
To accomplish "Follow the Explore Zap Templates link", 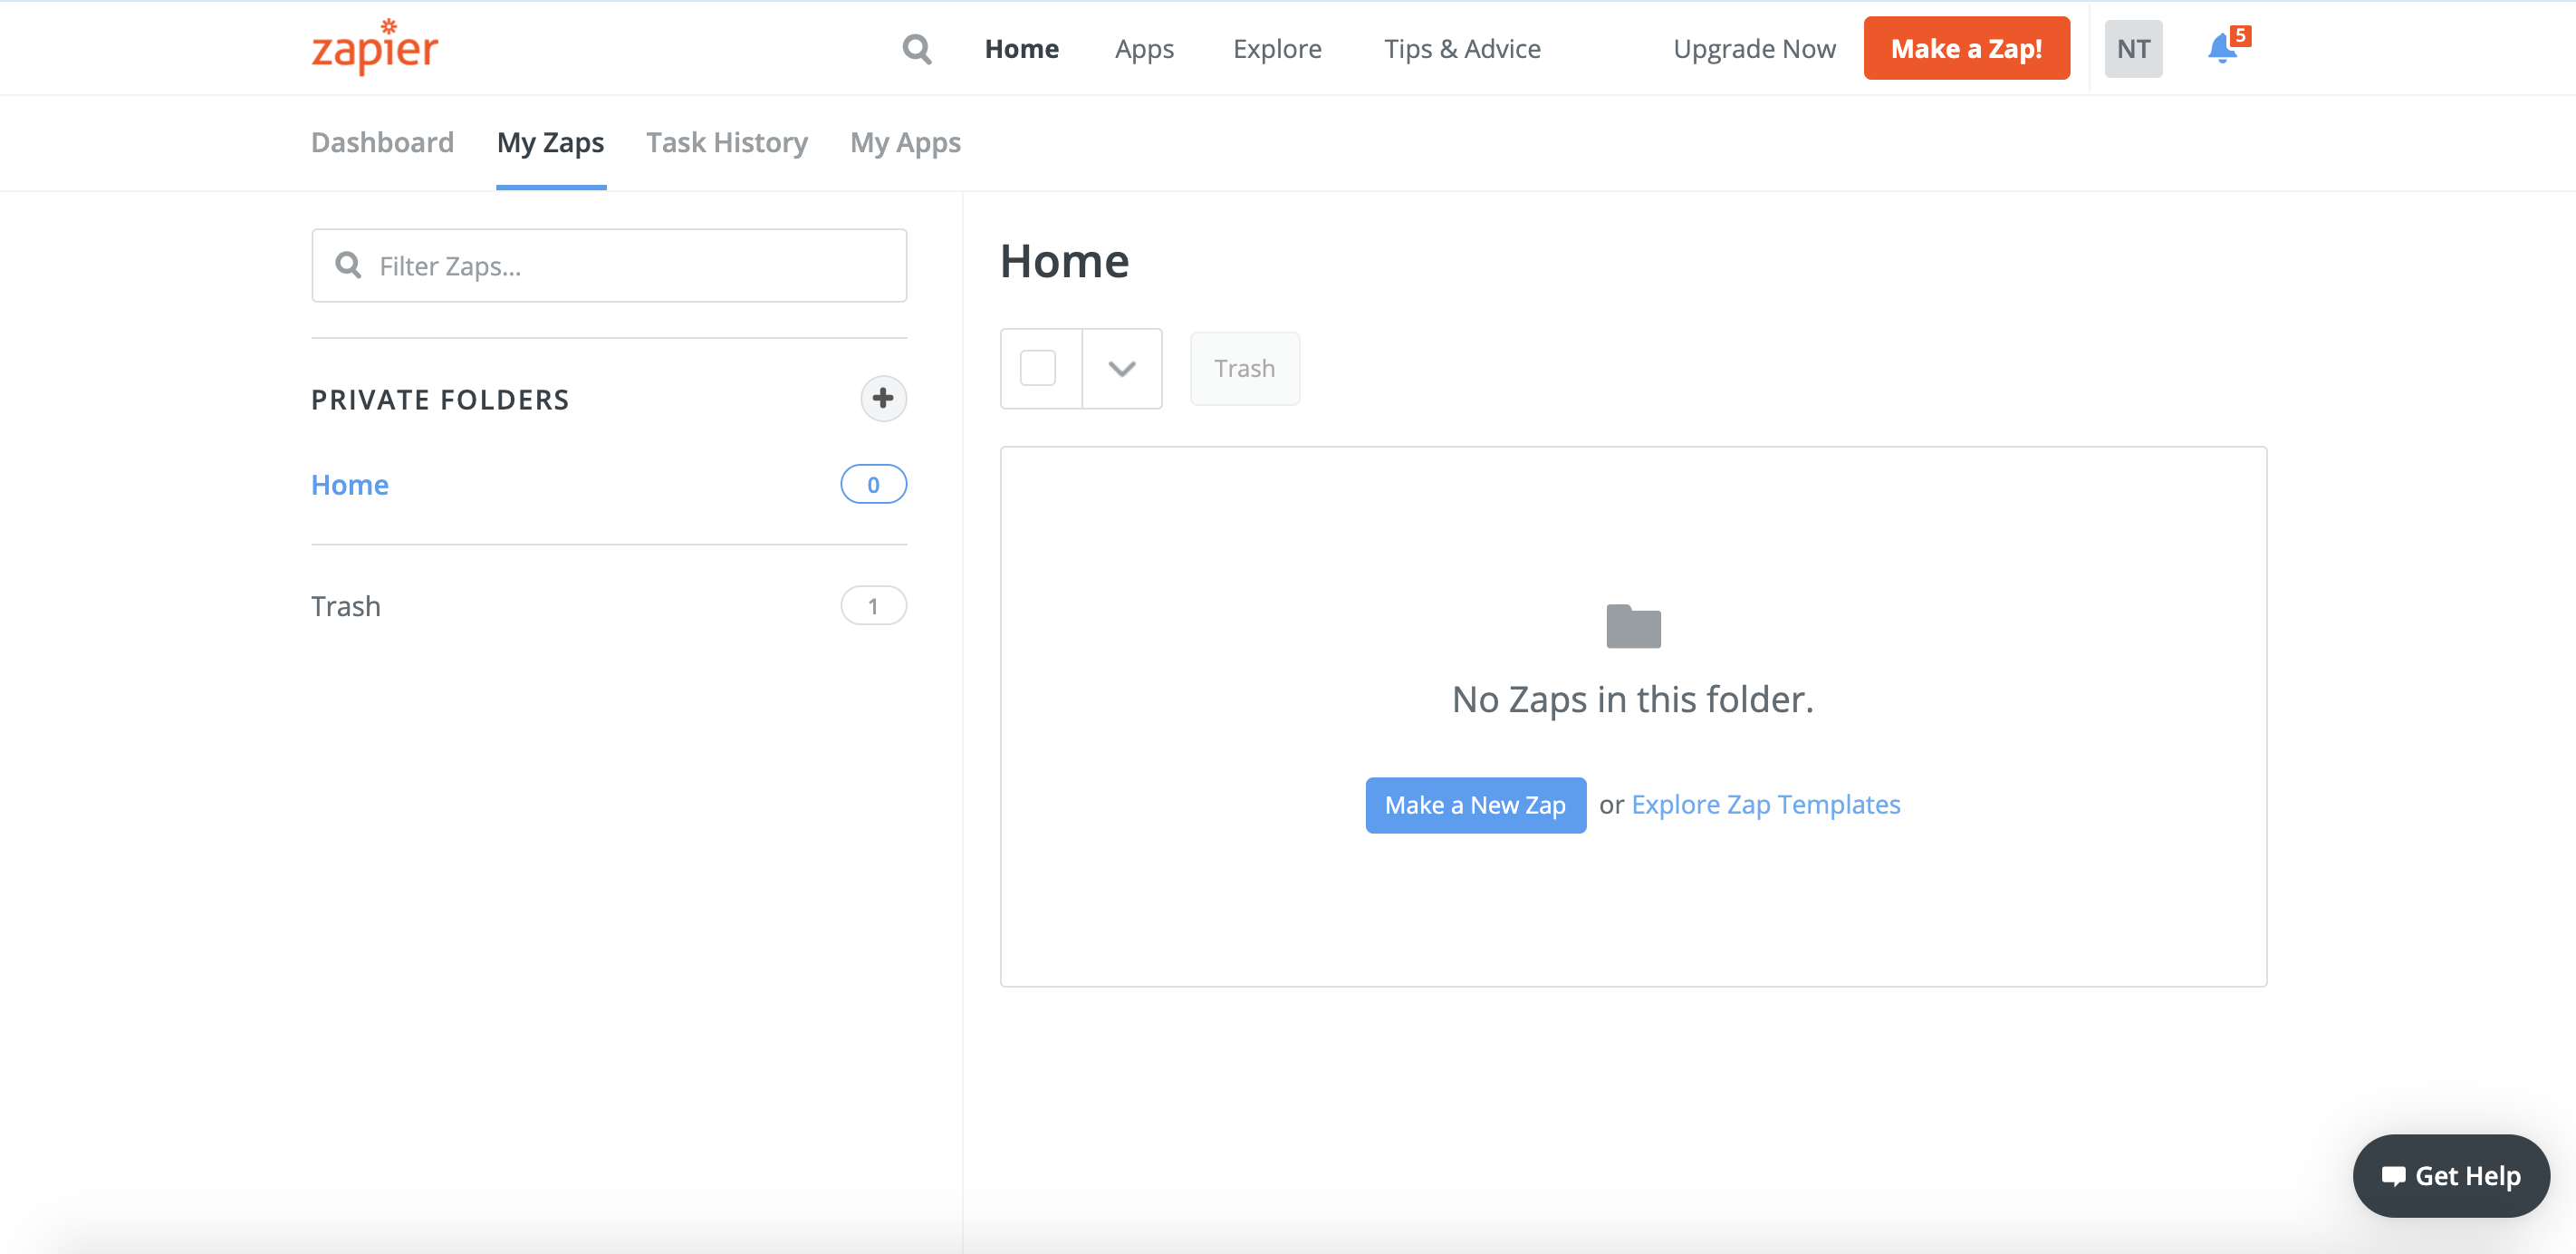I will (1765, 805).
